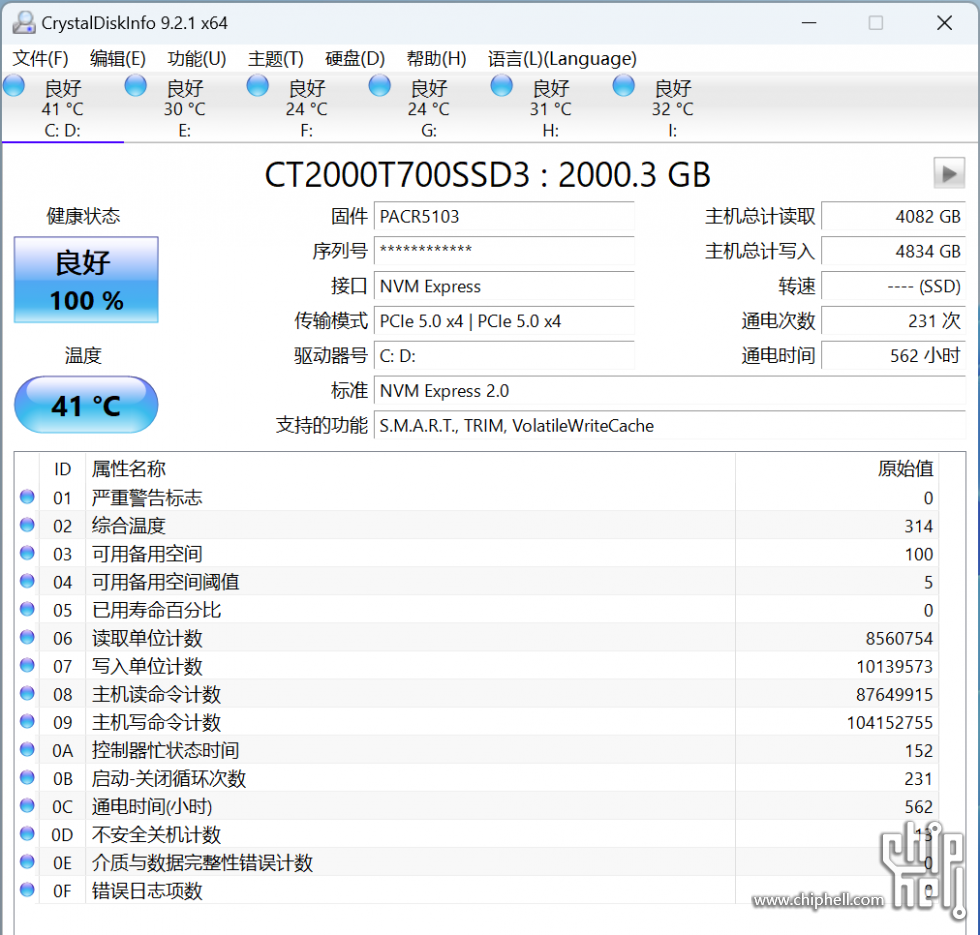980x935 pixels.
Task: Open the 语言(L)(Language) menu
Action: (562, 59)
